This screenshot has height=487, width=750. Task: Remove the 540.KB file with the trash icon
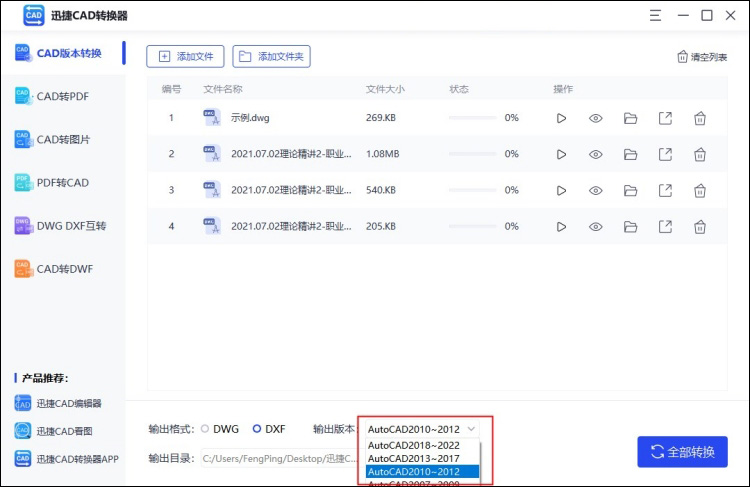[x=700, y=191]
